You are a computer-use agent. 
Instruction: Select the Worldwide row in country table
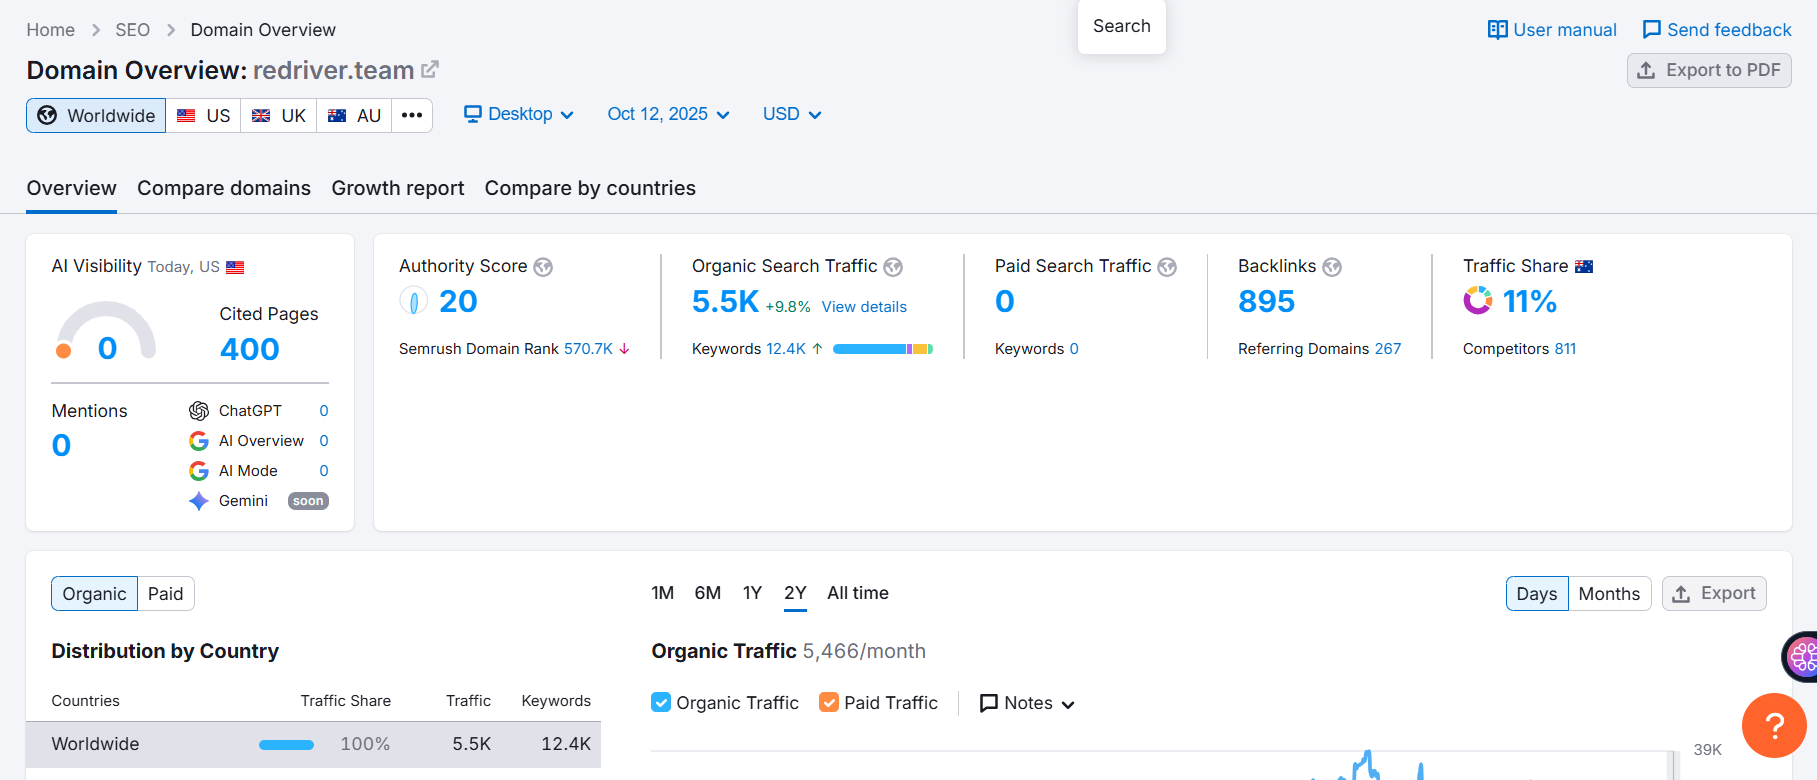313,744
